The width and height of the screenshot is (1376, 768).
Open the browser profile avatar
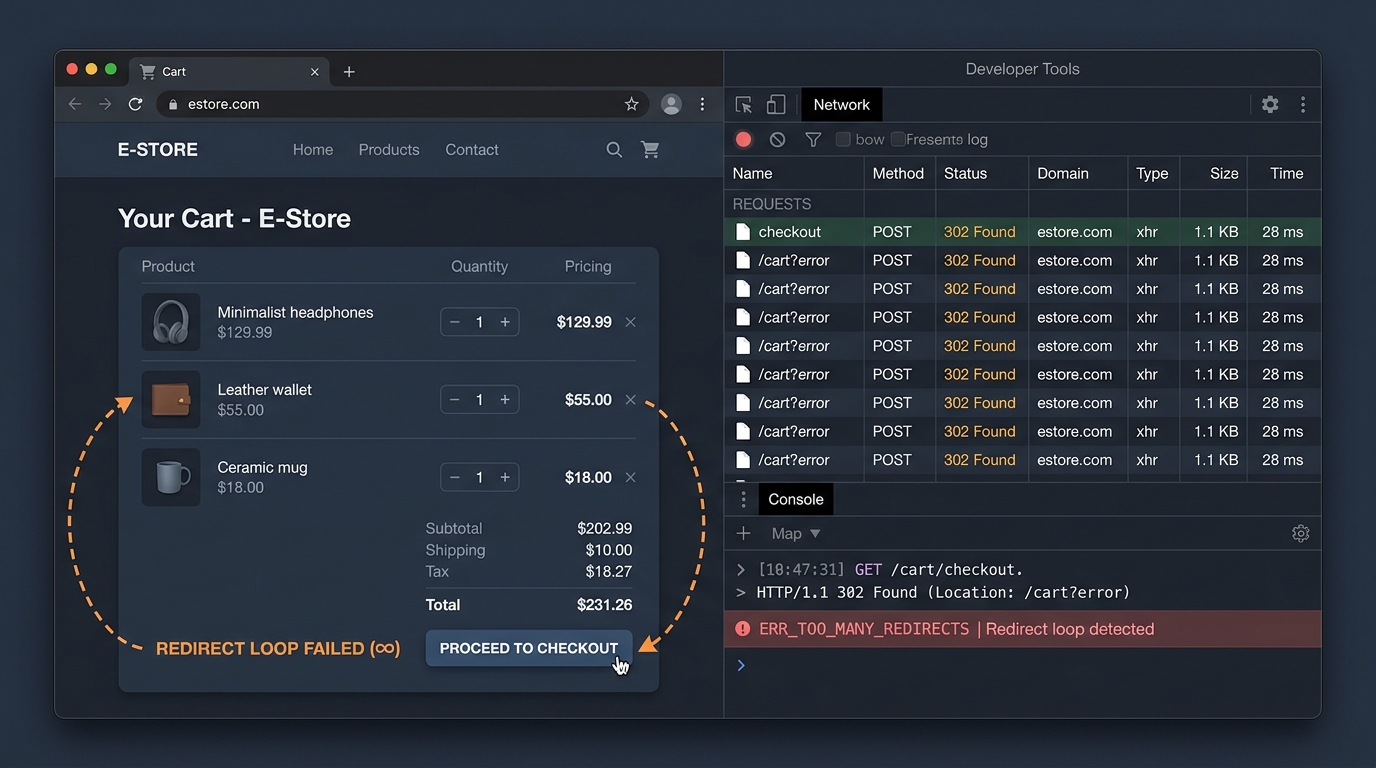671,104
